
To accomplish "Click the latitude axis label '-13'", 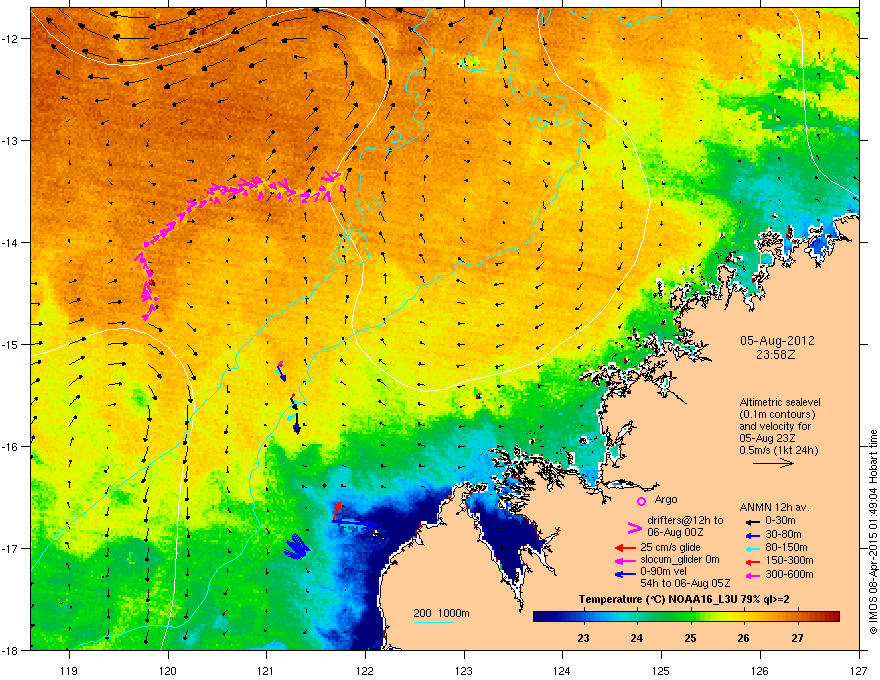I will (10, 140).
